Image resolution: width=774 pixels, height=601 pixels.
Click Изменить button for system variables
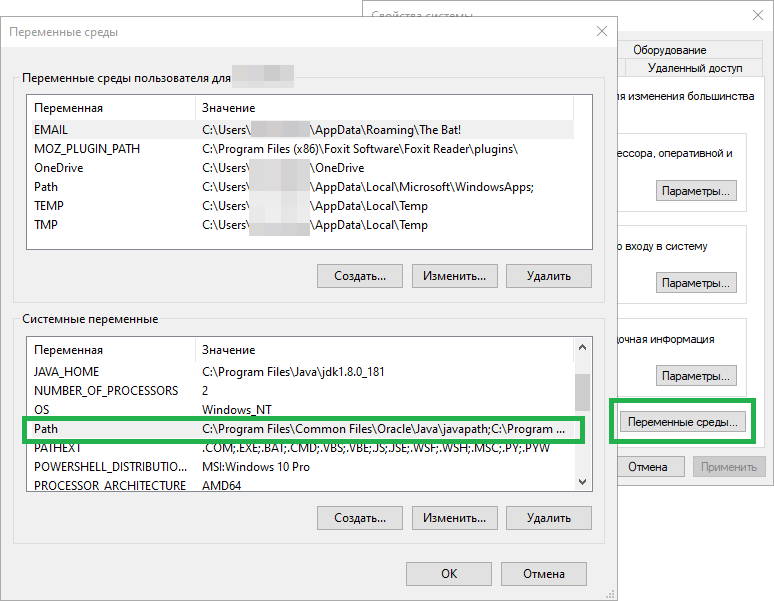click(454, 517)
